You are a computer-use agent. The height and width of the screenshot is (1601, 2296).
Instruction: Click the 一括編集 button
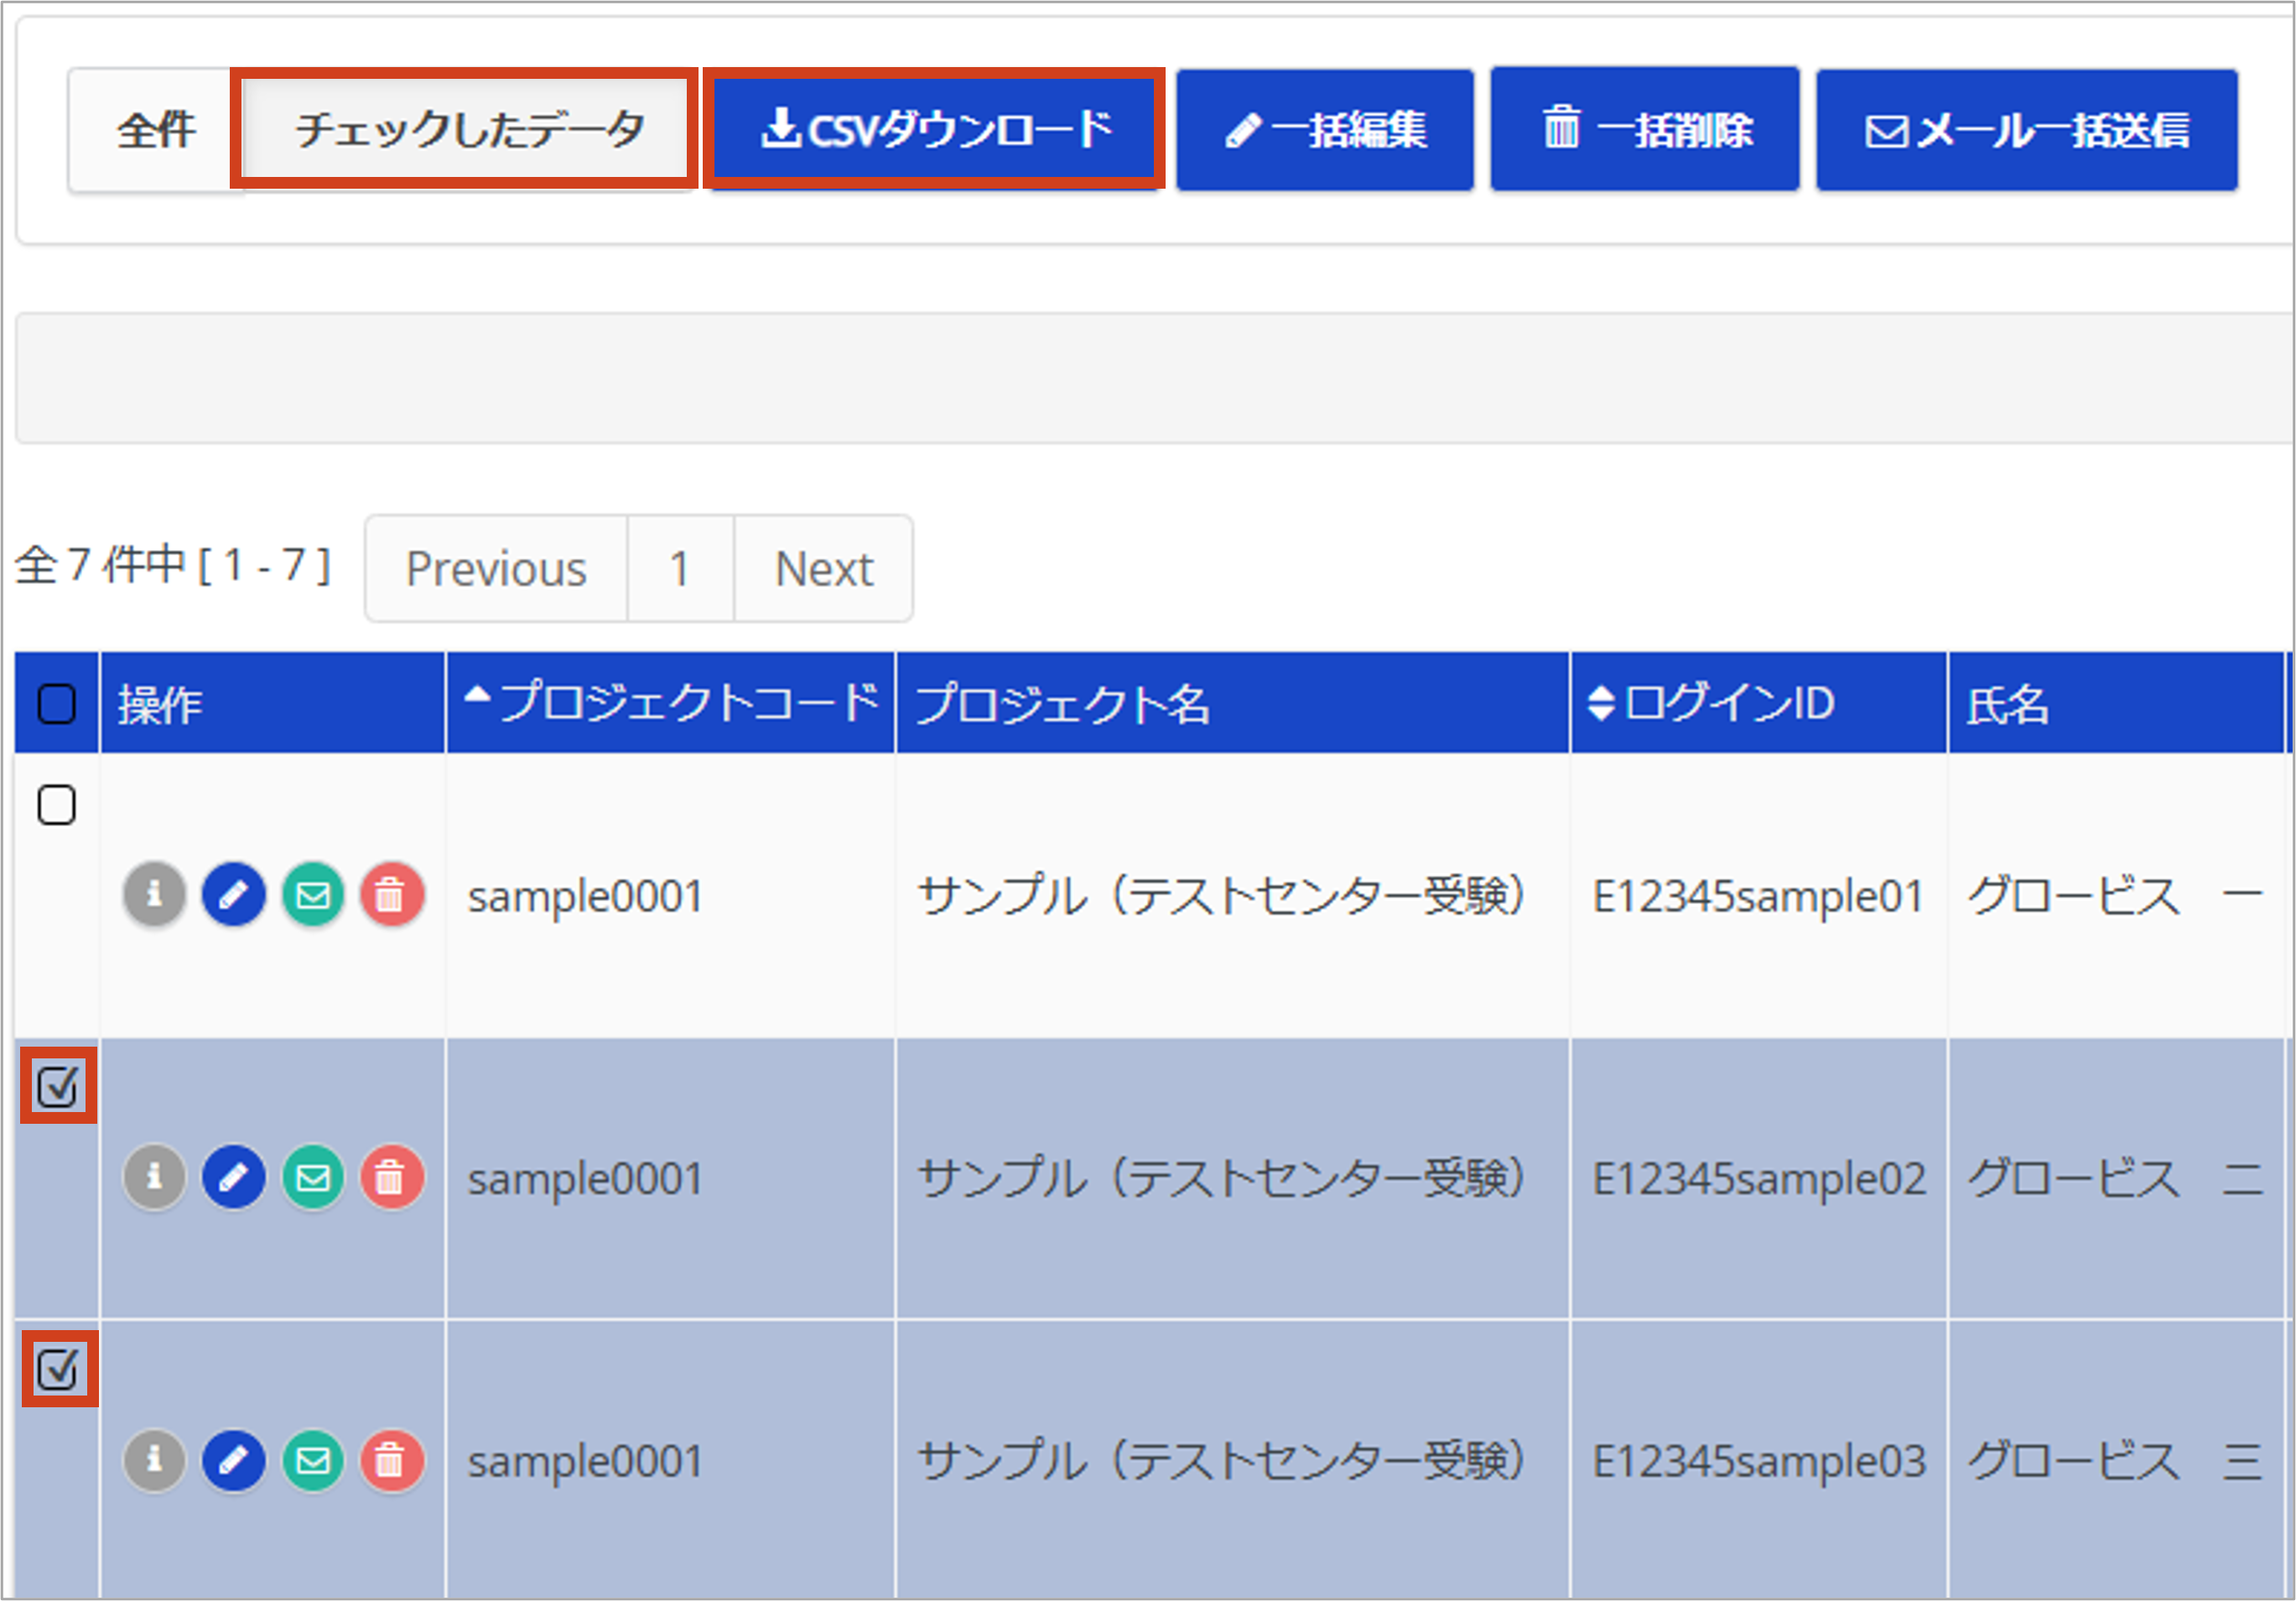tap(1324, 130)
